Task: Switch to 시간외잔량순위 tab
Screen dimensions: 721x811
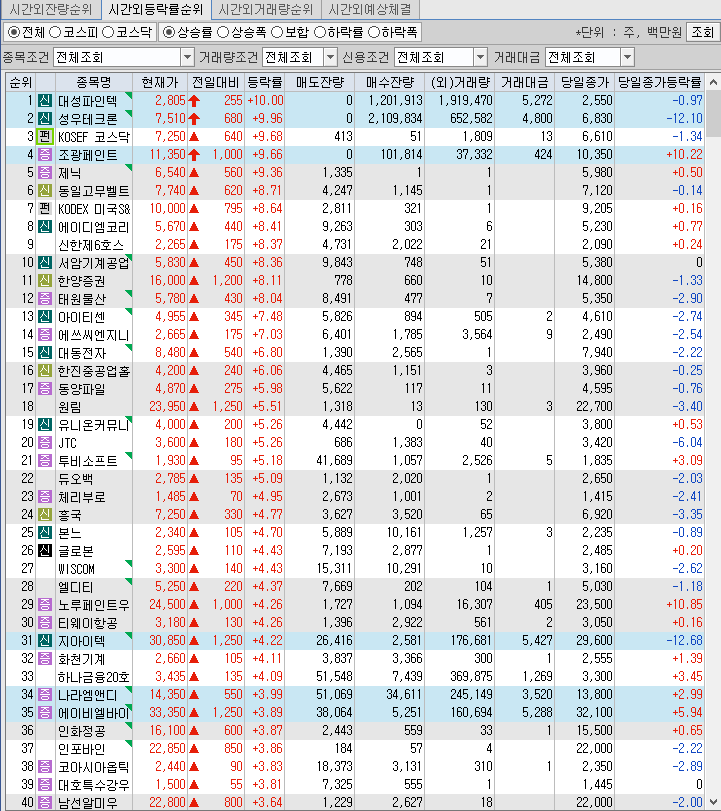Action: pos(51,9)
